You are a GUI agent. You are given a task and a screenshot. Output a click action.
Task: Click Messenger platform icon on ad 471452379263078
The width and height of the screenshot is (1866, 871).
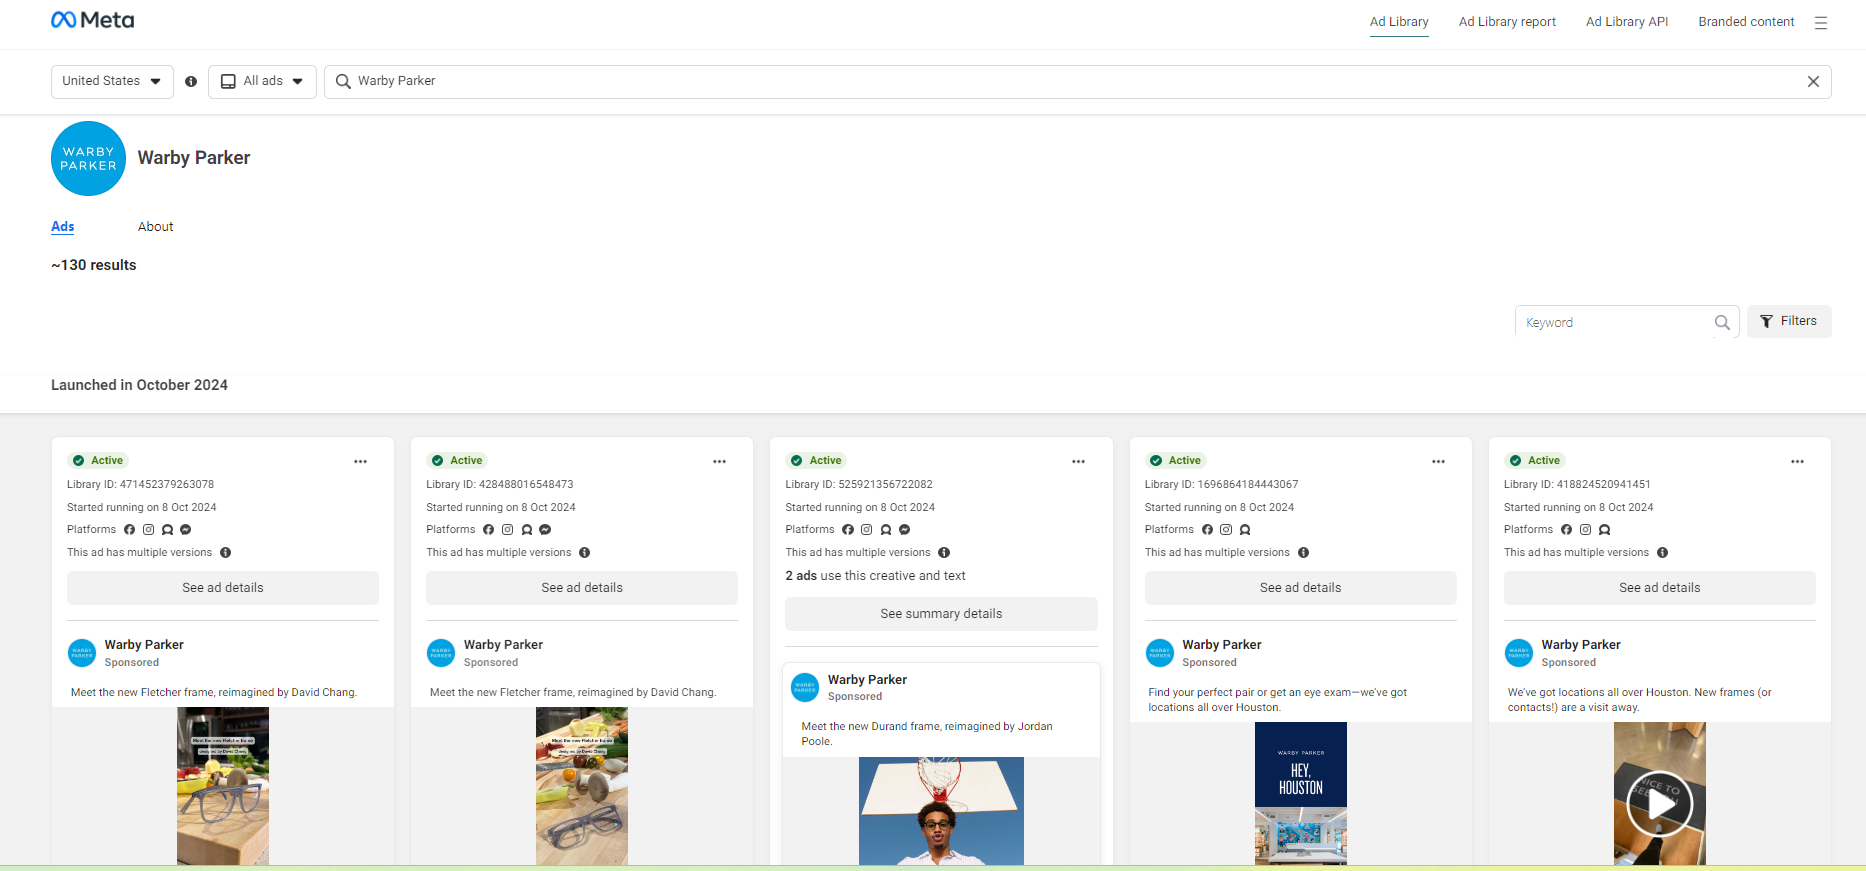[x=185, y=530]
